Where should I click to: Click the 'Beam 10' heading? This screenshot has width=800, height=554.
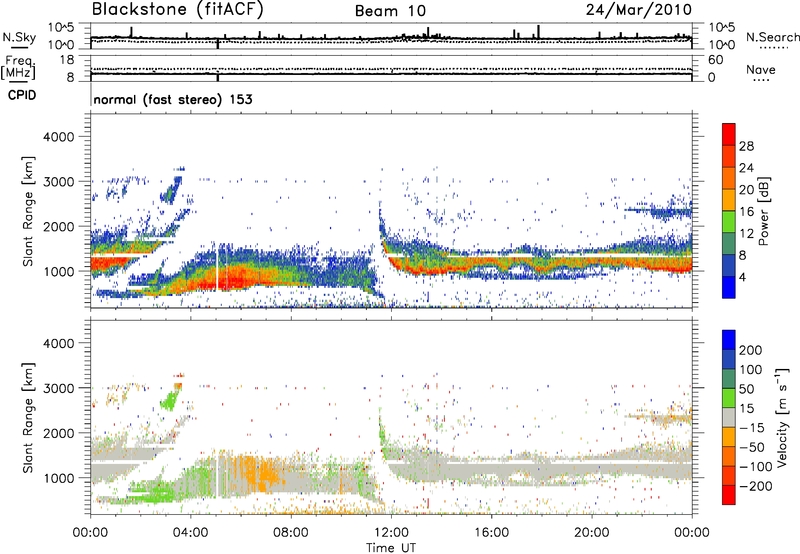pyautogui.click(x=390, y=11)
